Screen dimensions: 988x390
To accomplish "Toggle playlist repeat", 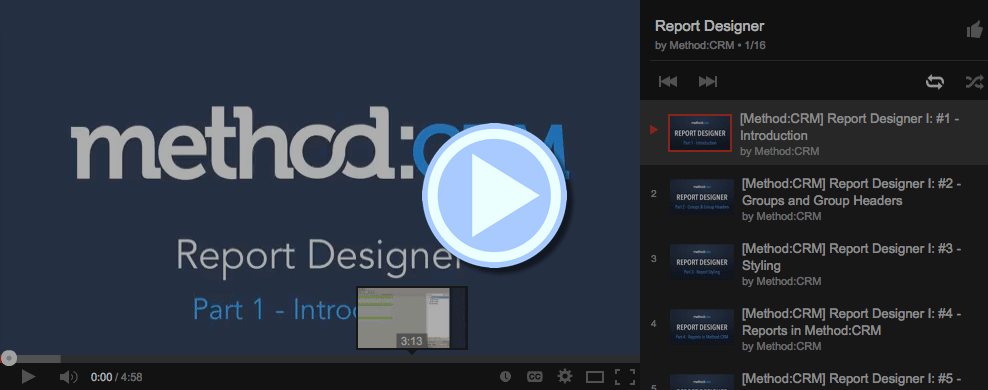I will (934, 82).
